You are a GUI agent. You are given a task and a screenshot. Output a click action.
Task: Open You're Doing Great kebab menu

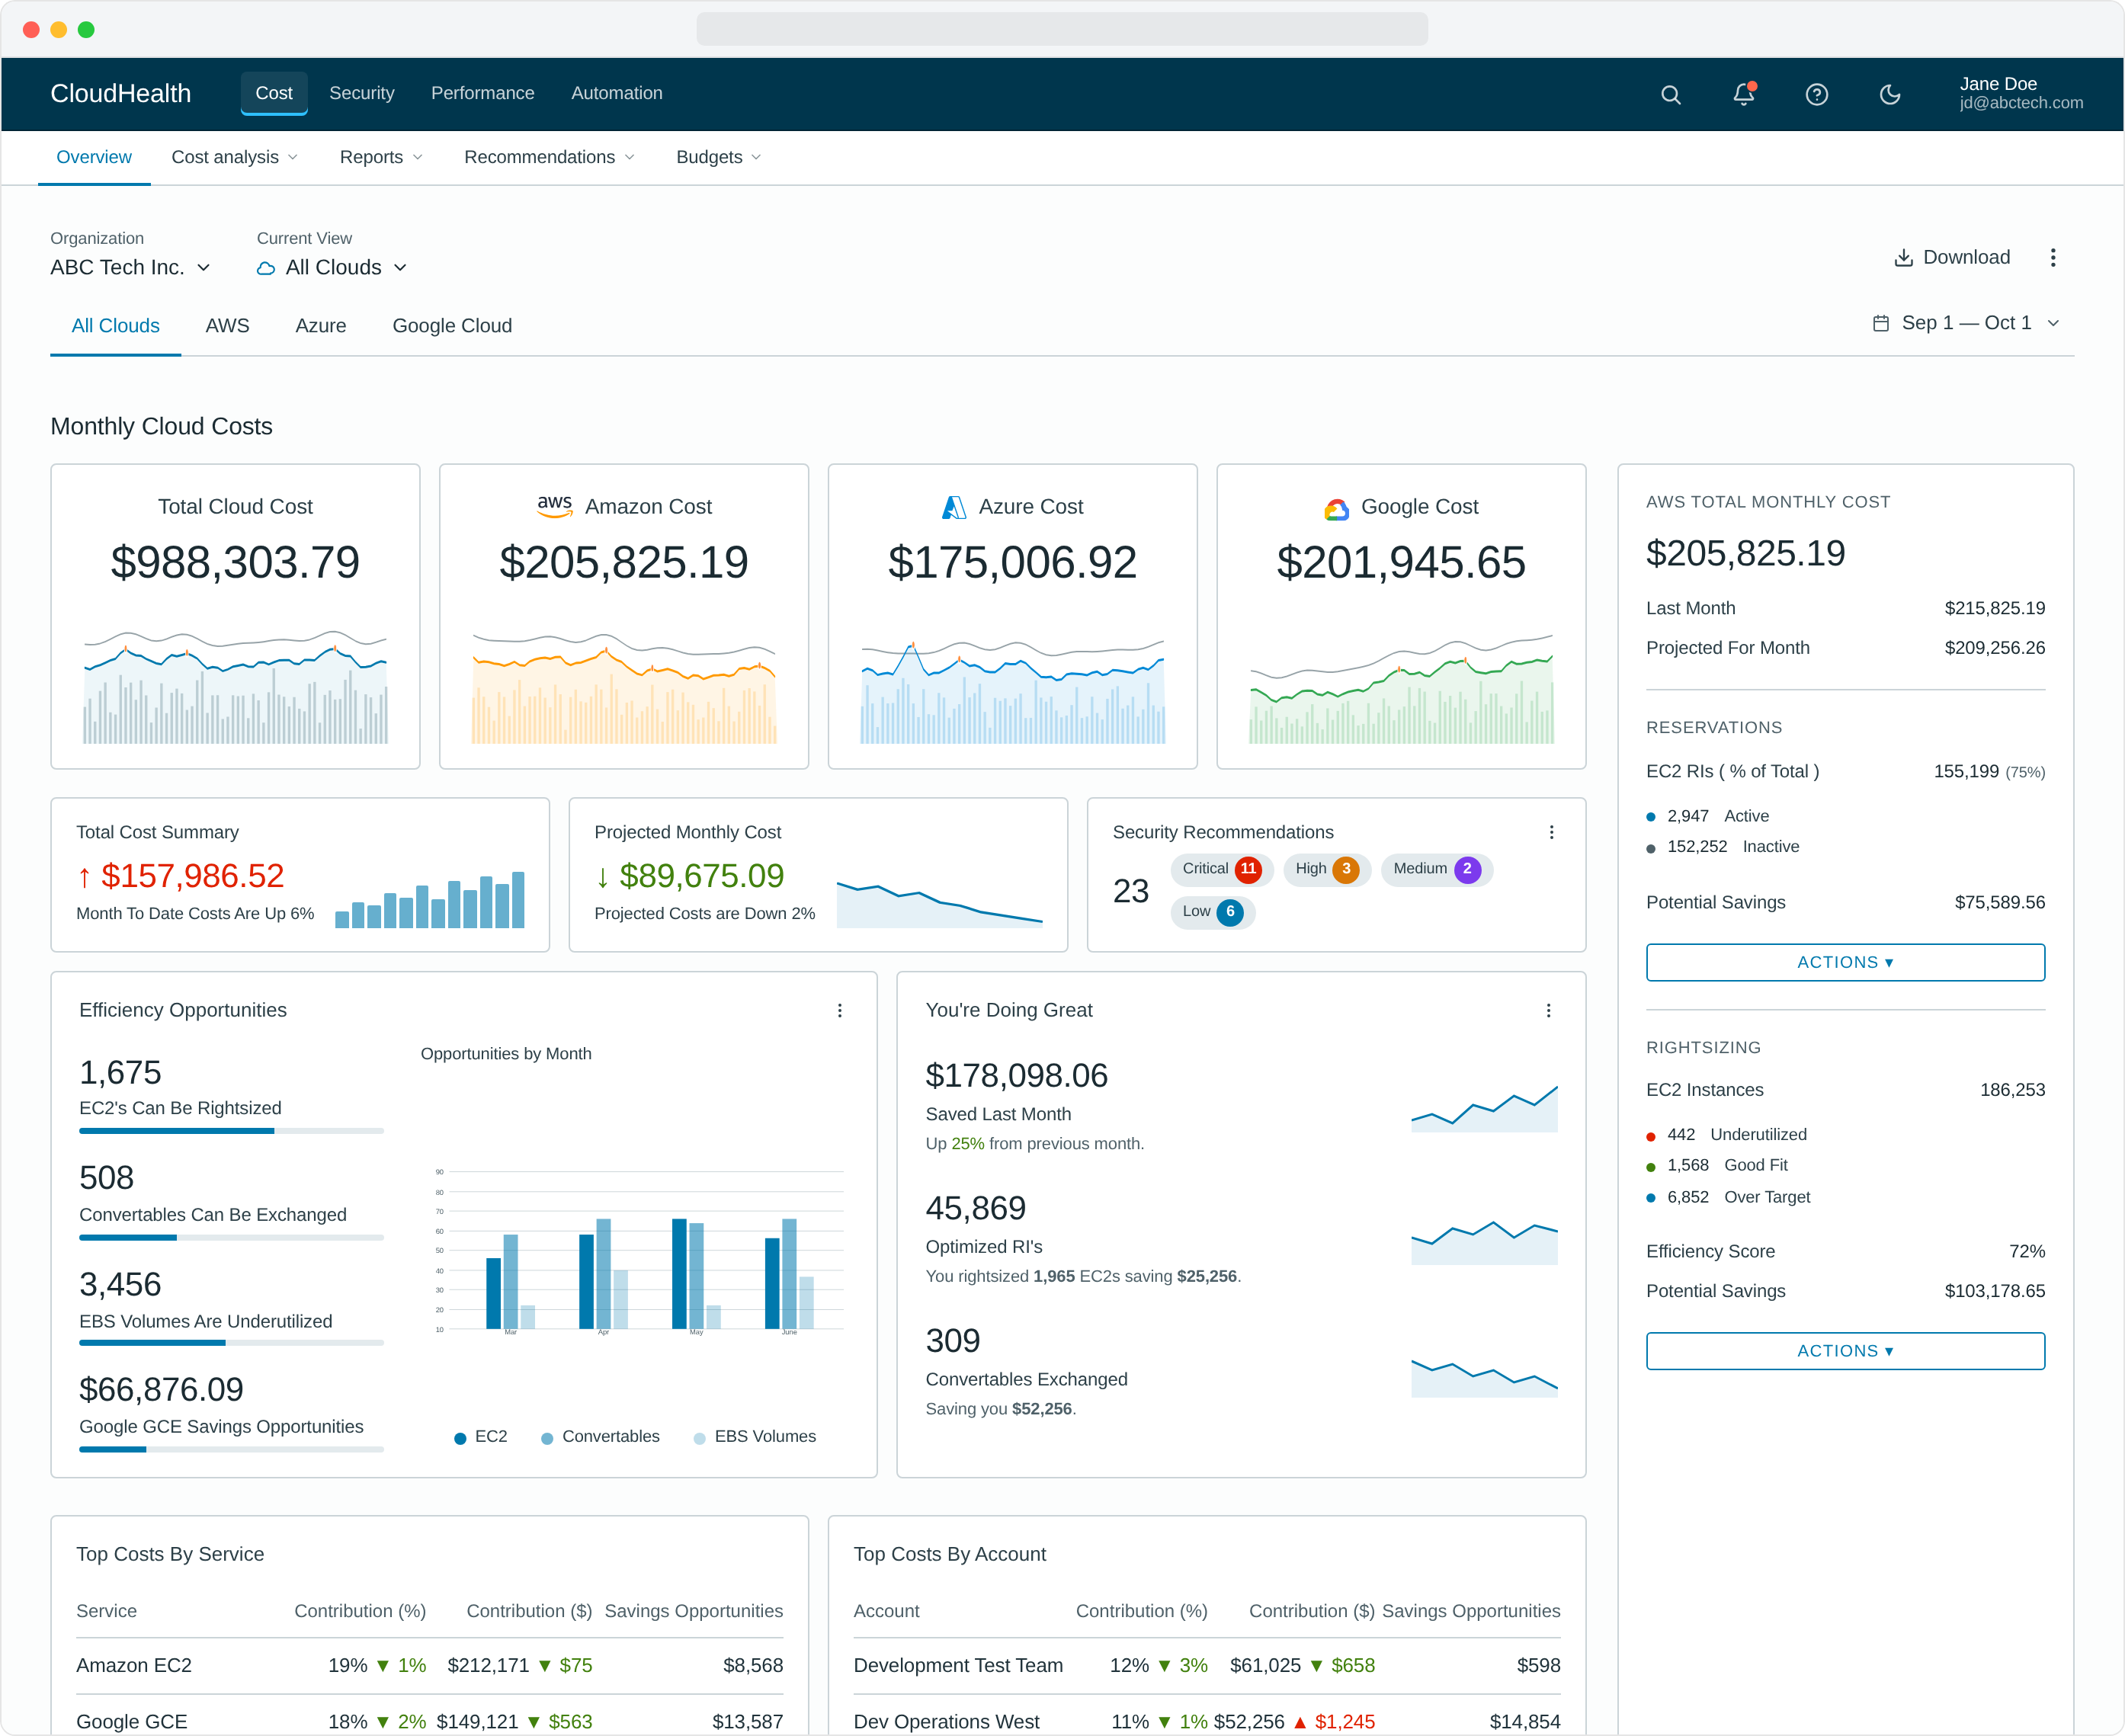pyautogui.click(x=1548, y=1010)
